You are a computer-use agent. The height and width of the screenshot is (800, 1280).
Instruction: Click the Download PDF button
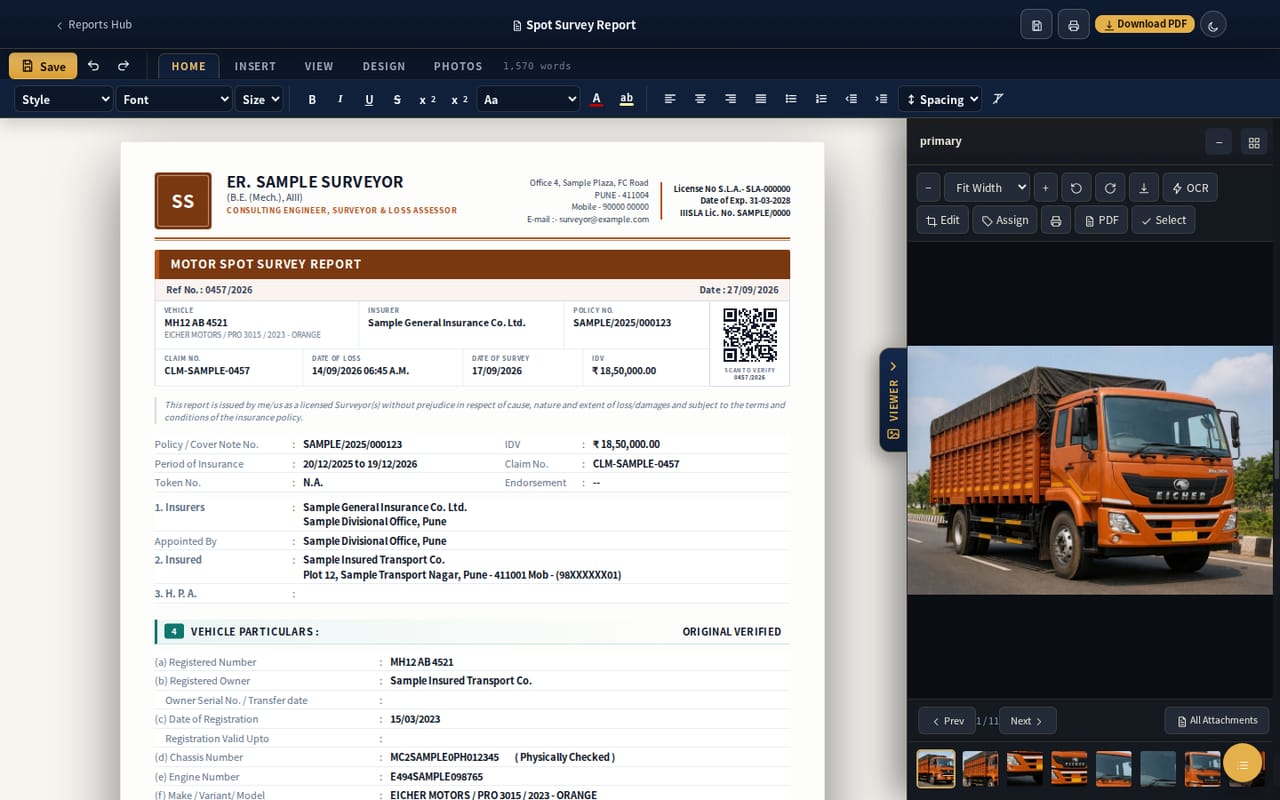click(x=1144, y=24)
